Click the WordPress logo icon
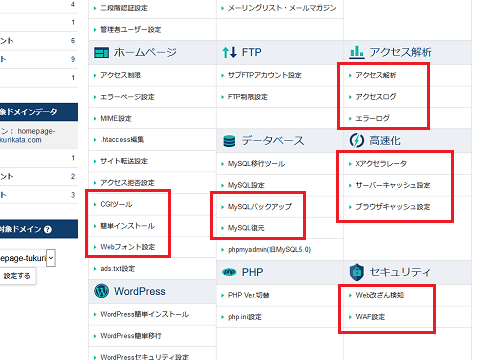Image resolution: width=480 pixels, height=360 pixels. pos(101,291)
